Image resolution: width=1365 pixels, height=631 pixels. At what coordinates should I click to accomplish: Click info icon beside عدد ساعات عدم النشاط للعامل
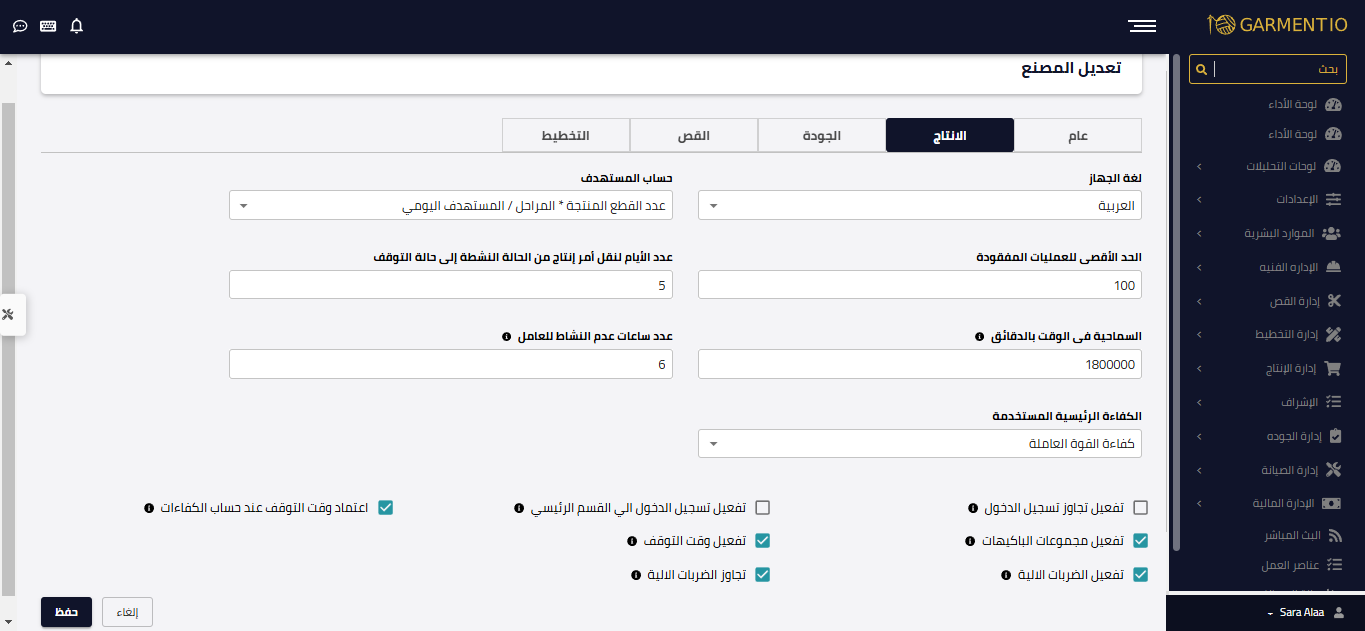coord(506,337)
